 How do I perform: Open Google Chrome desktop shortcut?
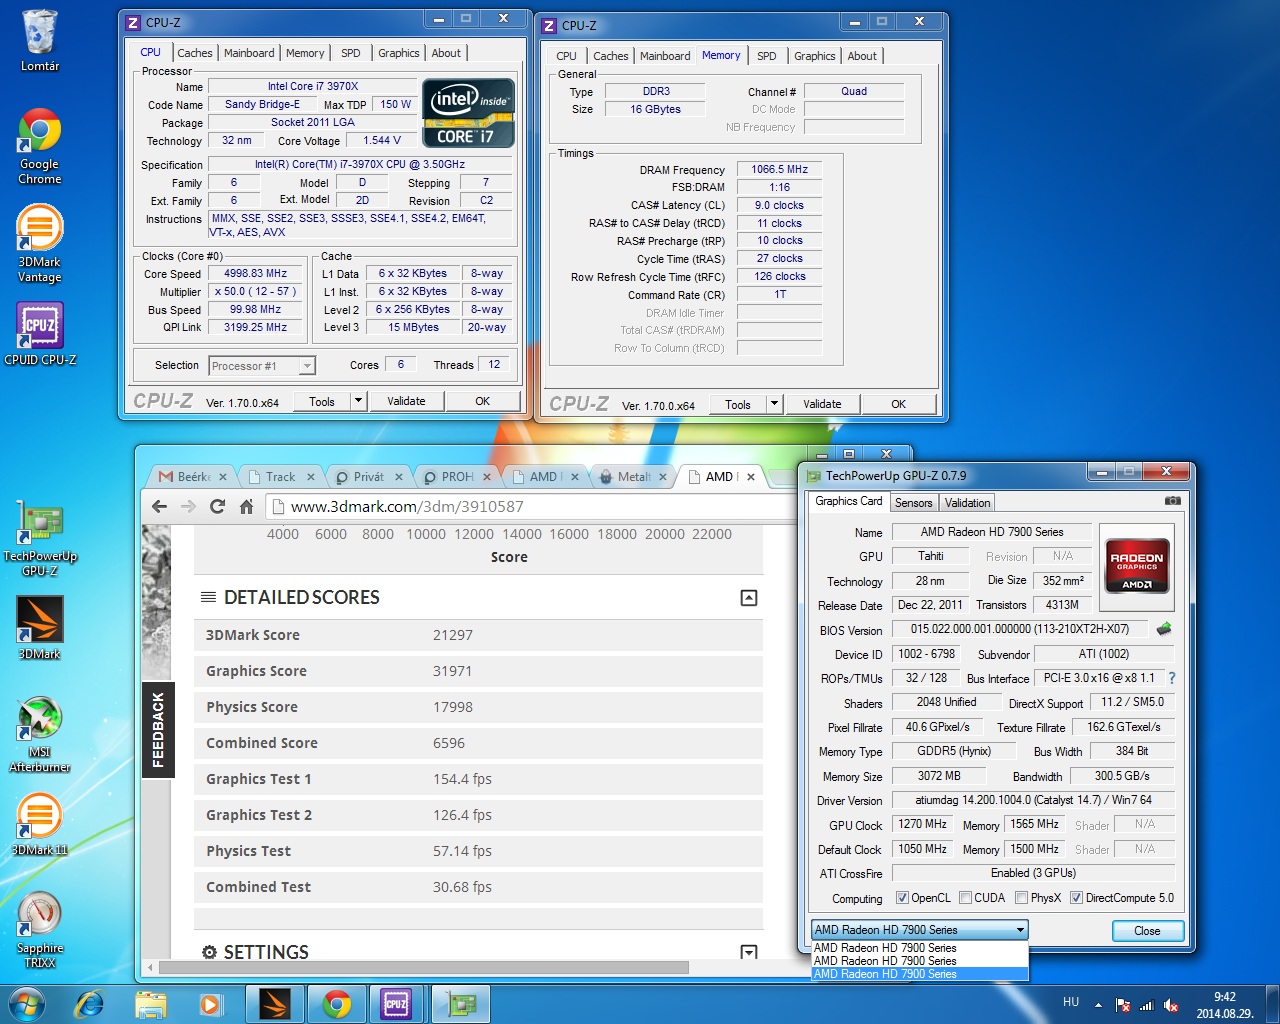coord(39,146)
